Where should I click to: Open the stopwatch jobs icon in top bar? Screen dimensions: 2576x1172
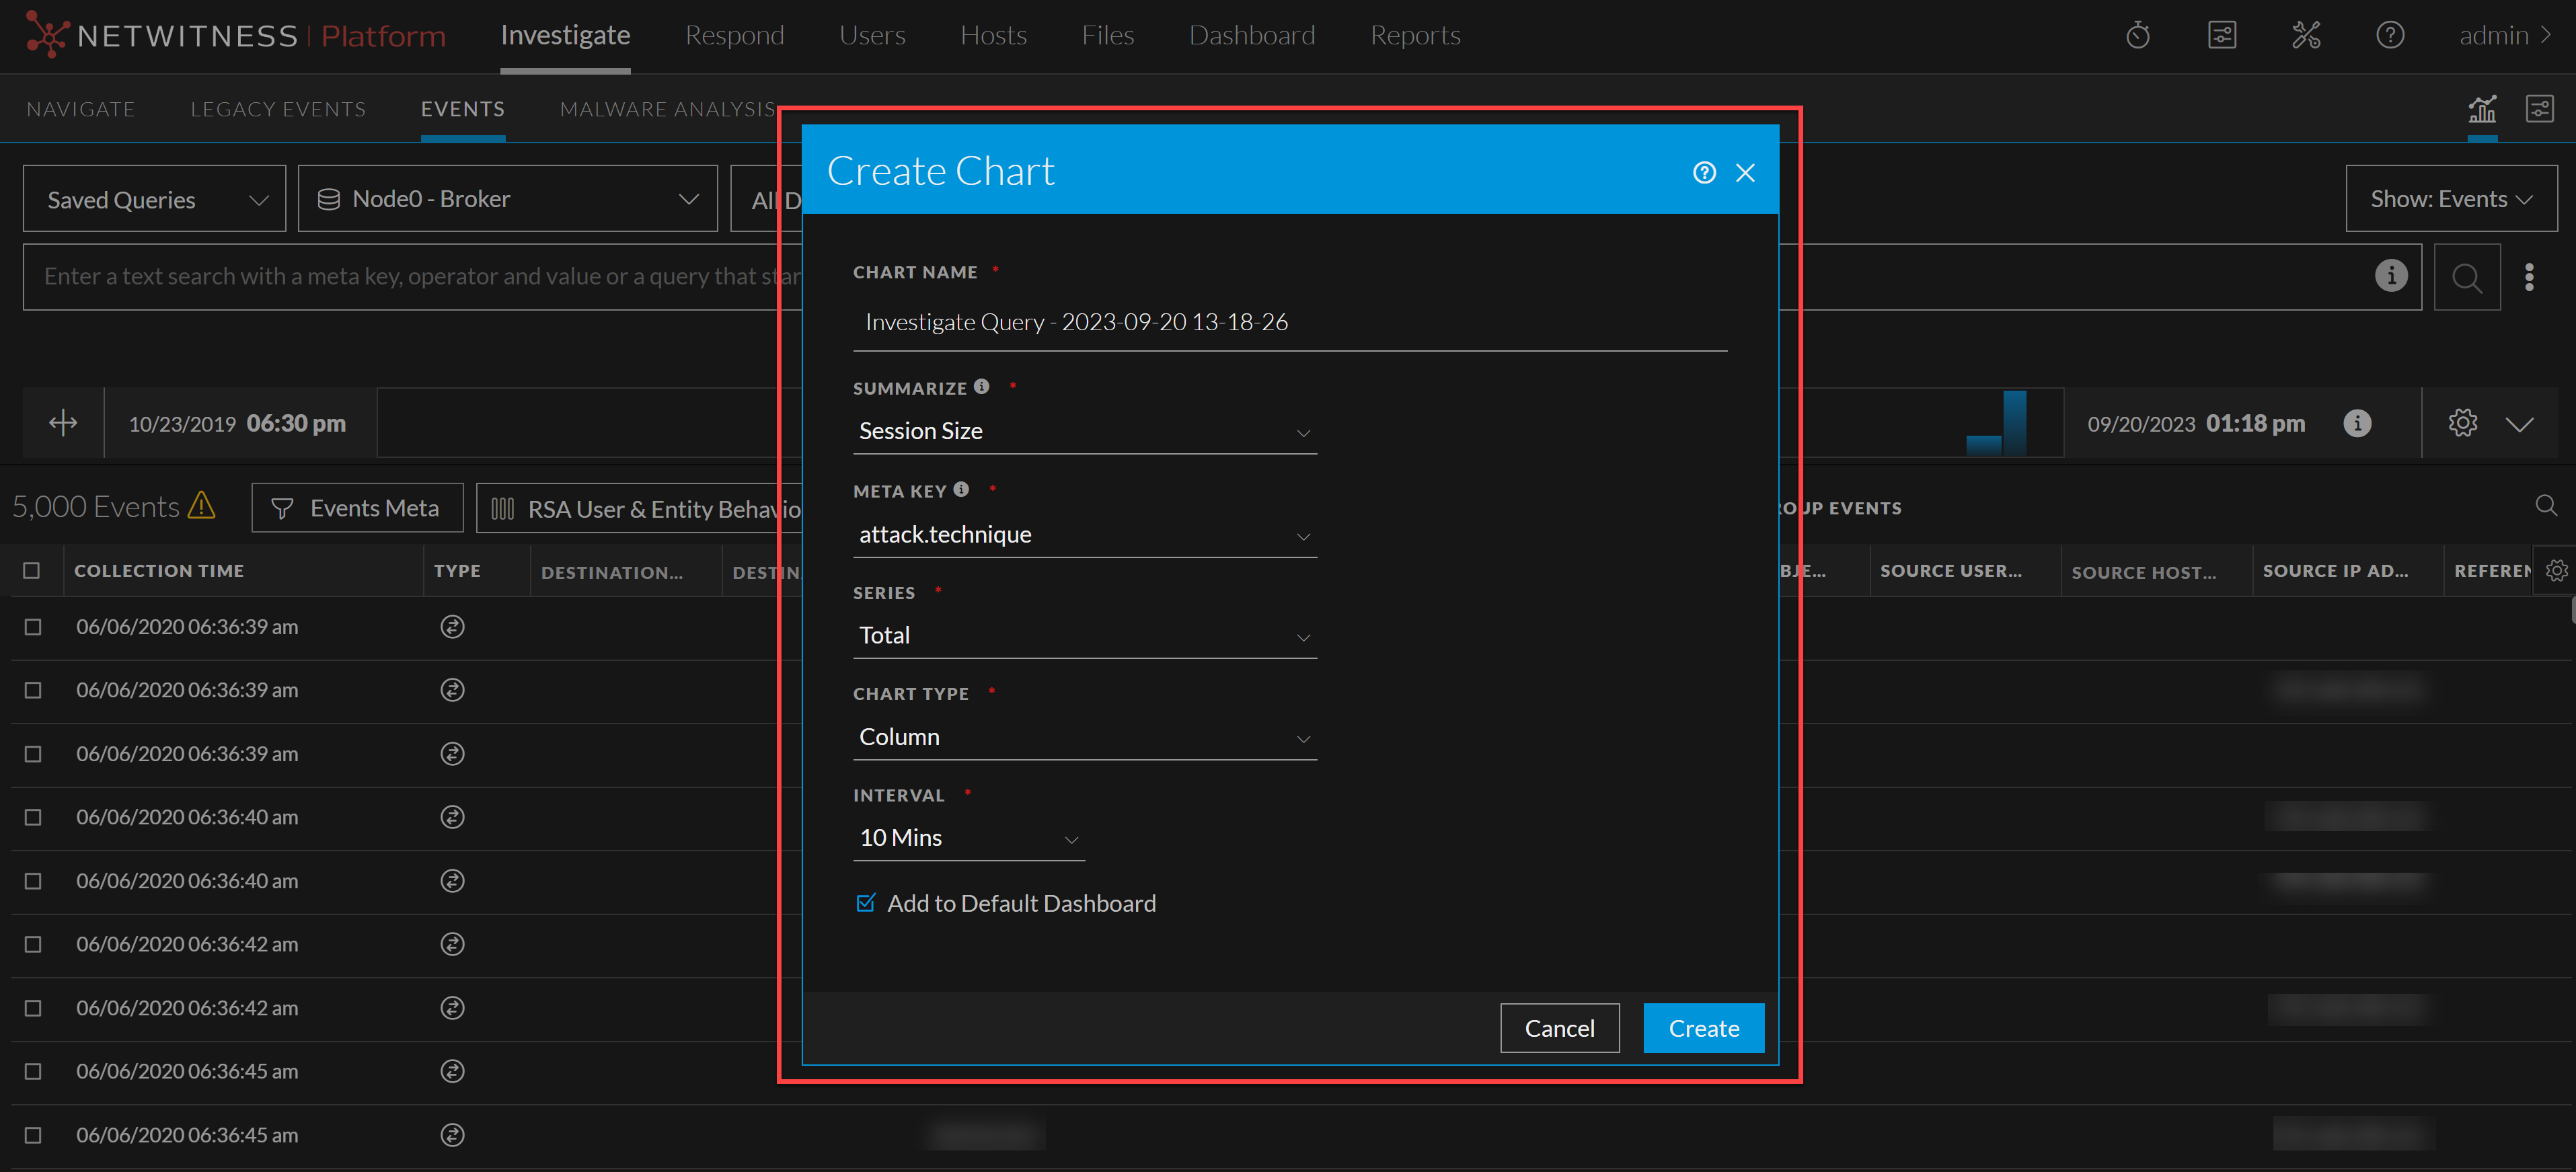(2137, 36)
